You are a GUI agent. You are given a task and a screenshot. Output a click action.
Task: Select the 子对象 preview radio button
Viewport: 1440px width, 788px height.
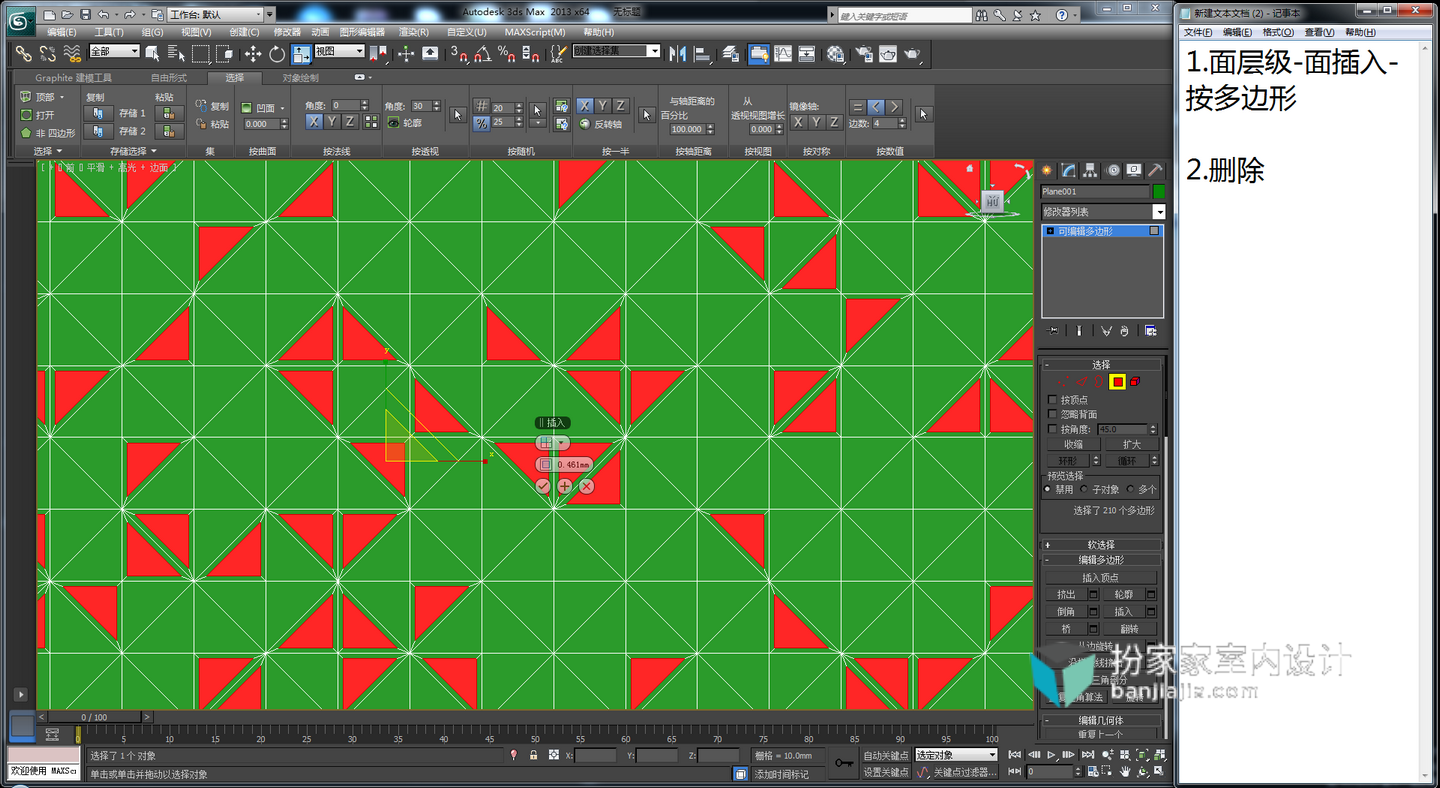click(x=1084, y=490)
